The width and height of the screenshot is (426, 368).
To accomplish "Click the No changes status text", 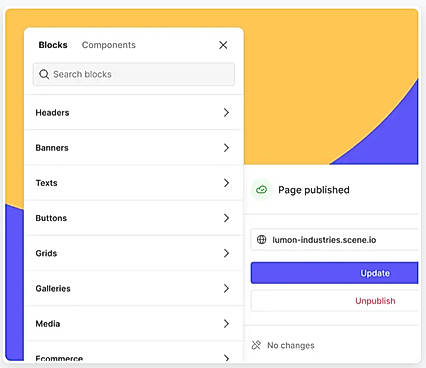I will [291, 345].
